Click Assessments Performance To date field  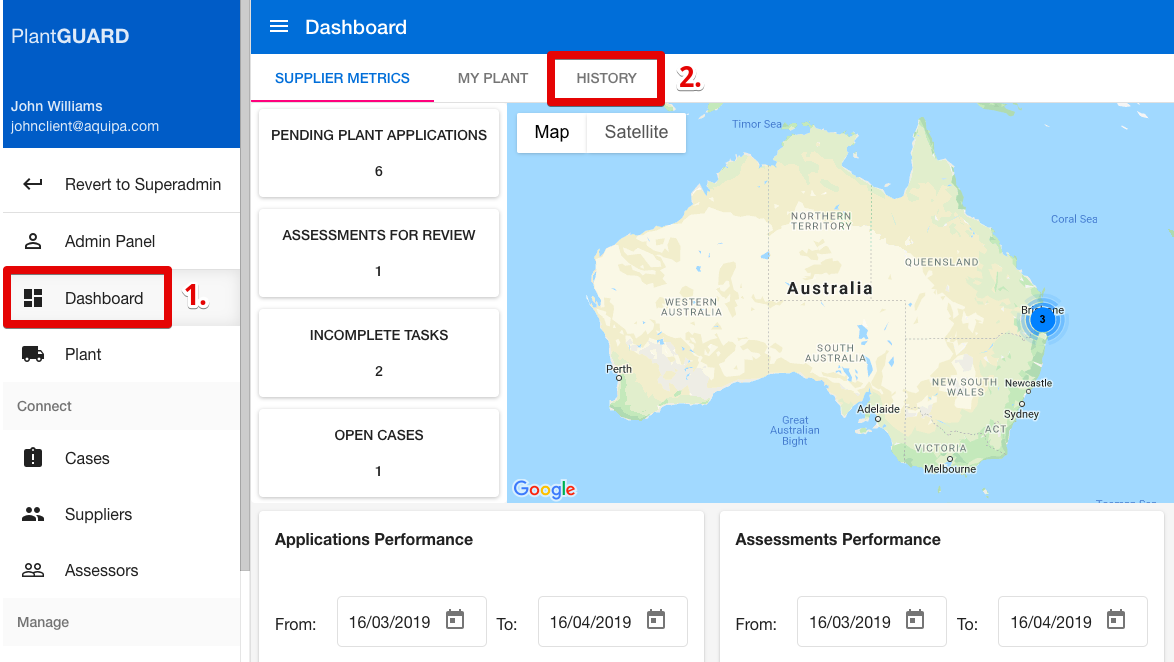point(1072,622)
